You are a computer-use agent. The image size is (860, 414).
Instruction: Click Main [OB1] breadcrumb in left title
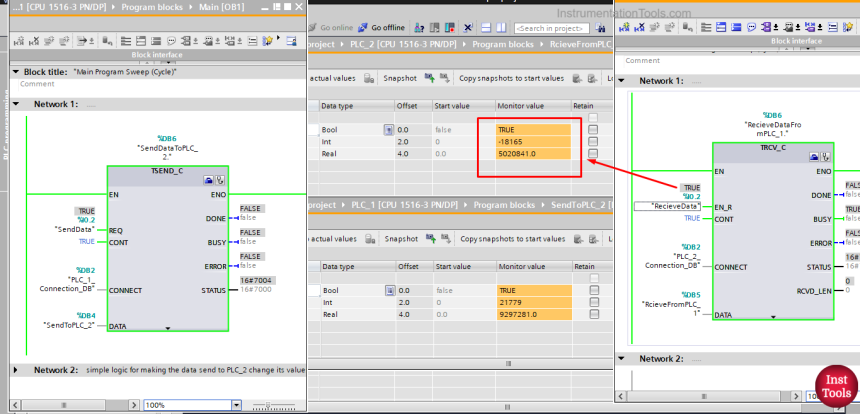(x=222, y=7)
